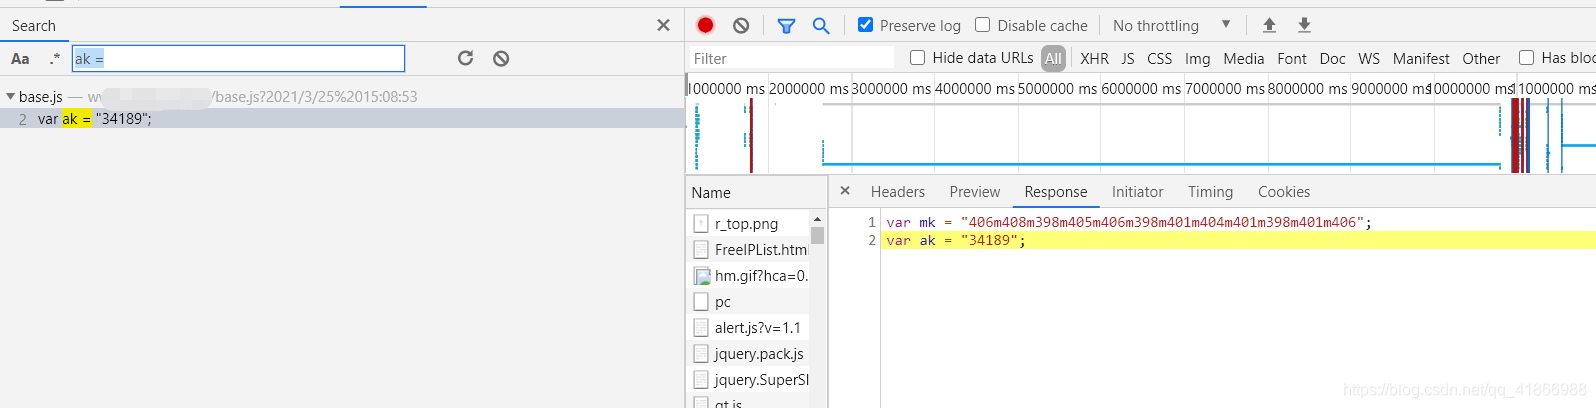Collapse the base.js search result group
The width and height of the screenshot is (1596, 408).
tap(10, 97)
